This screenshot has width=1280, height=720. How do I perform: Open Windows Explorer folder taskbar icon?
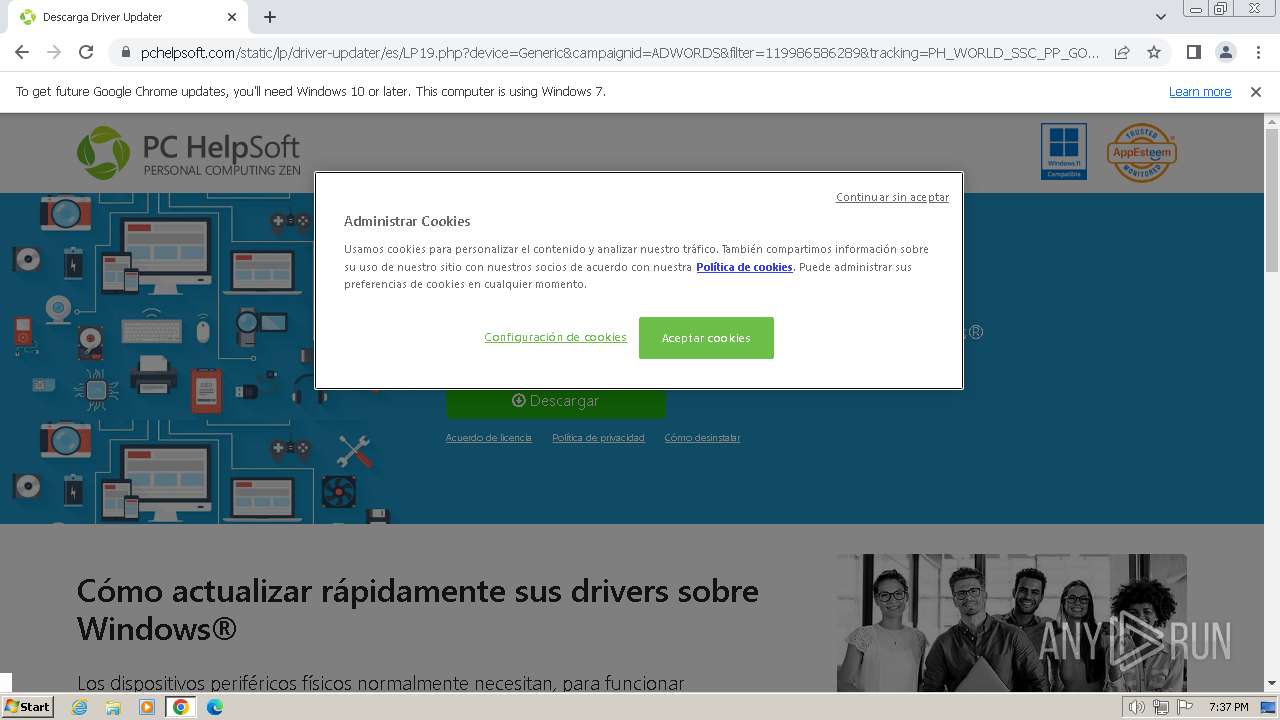pos(113,707)
